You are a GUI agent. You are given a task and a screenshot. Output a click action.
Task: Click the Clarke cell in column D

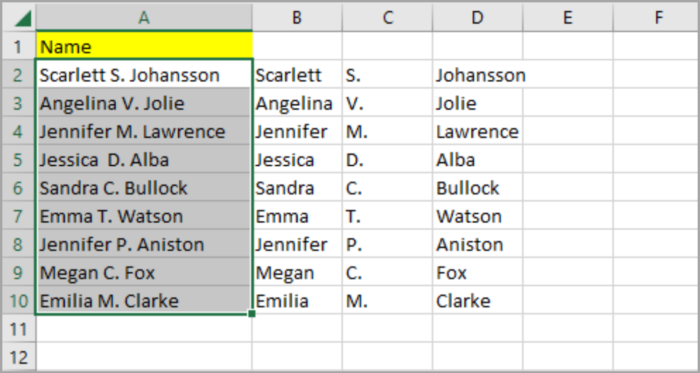click(x=477, y=301)
